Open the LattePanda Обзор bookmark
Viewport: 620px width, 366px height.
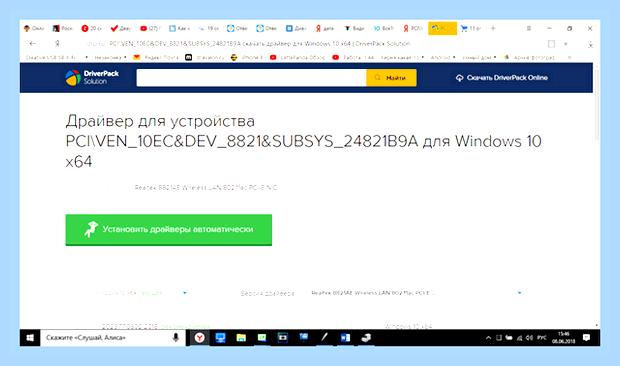point(297,57)
